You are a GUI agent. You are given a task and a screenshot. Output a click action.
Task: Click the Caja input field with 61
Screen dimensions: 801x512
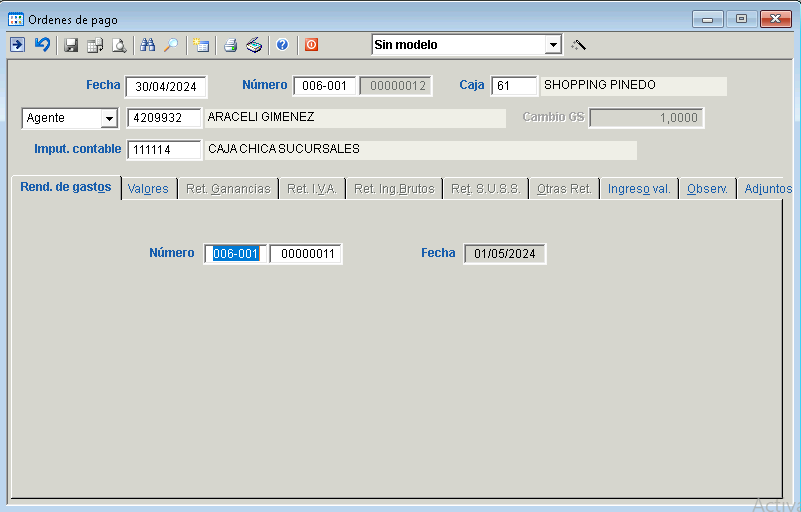pos(514,86)
